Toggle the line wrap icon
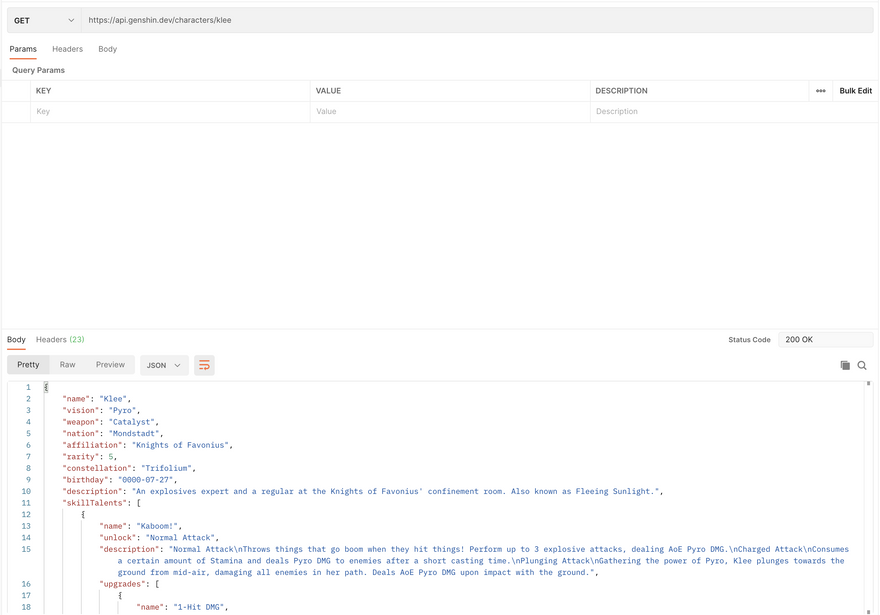This screenshot has width=880, height=615. (204, 365)
